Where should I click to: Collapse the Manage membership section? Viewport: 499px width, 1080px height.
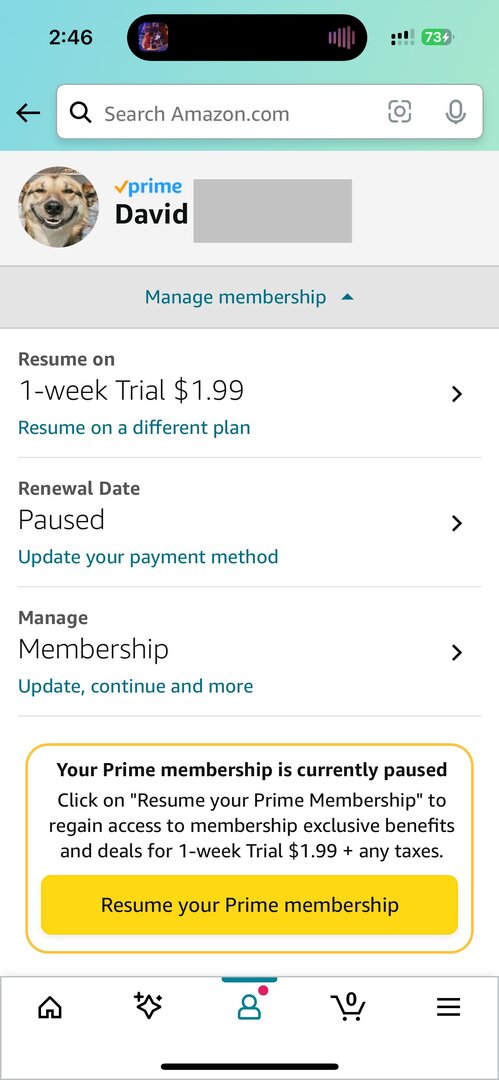click(250, 298)
